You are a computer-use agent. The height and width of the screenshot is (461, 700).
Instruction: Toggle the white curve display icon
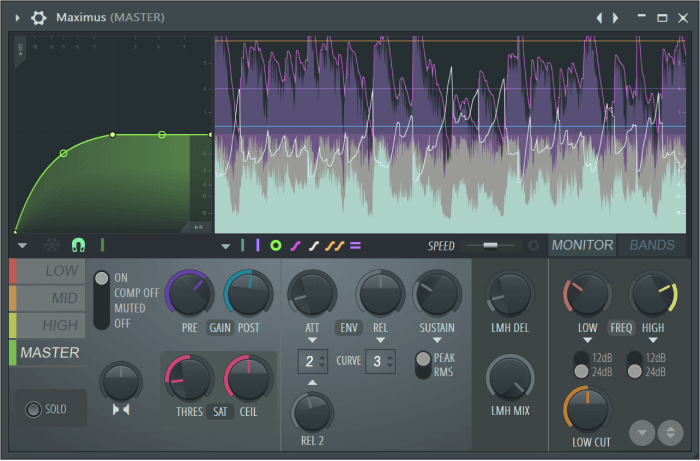click(x=314, y=246)
